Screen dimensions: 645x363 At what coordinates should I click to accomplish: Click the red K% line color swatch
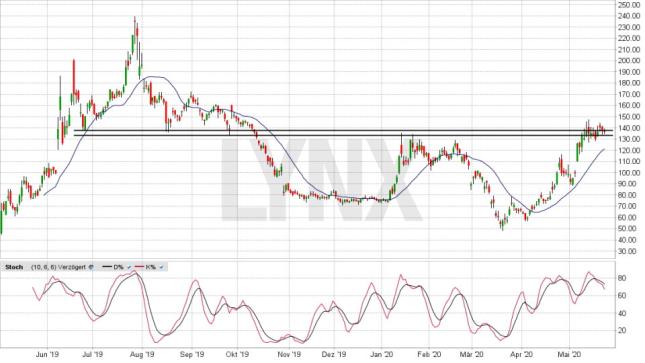pos(139,267)
